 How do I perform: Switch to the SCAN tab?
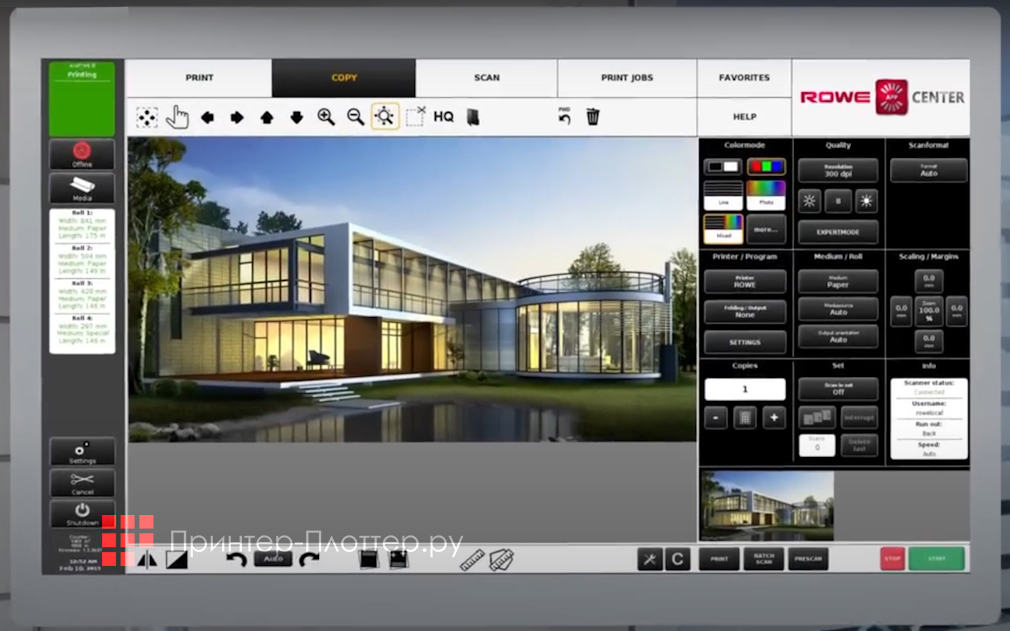pyautogui.click(x=485, y=77)
